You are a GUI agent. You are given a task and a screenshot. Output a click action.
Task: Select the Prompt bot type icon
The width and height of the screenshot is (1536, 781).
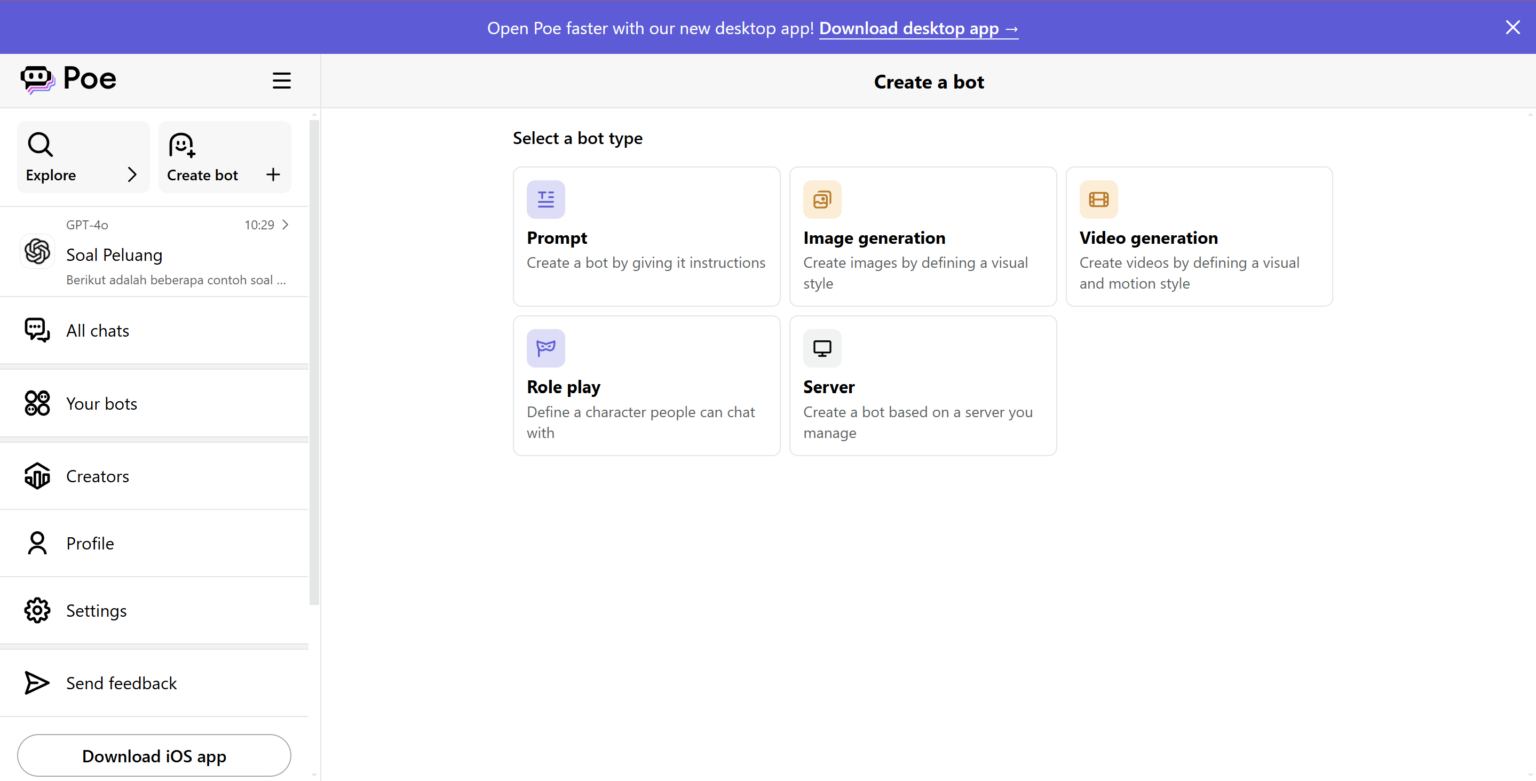pos(546,199)
